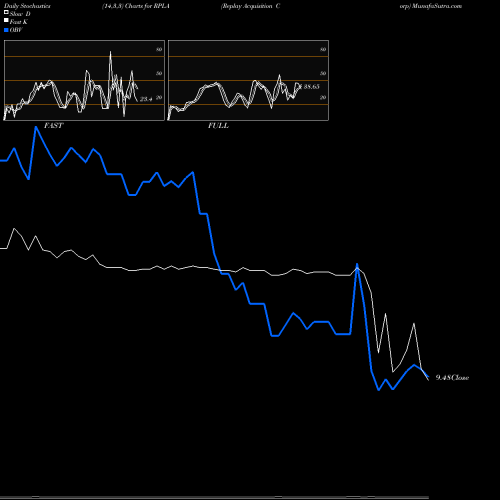Click the '(14,3,3) Charts for RPLA' text
The height and width of the screenshot is (500, 500).
(x=136, y=6)
